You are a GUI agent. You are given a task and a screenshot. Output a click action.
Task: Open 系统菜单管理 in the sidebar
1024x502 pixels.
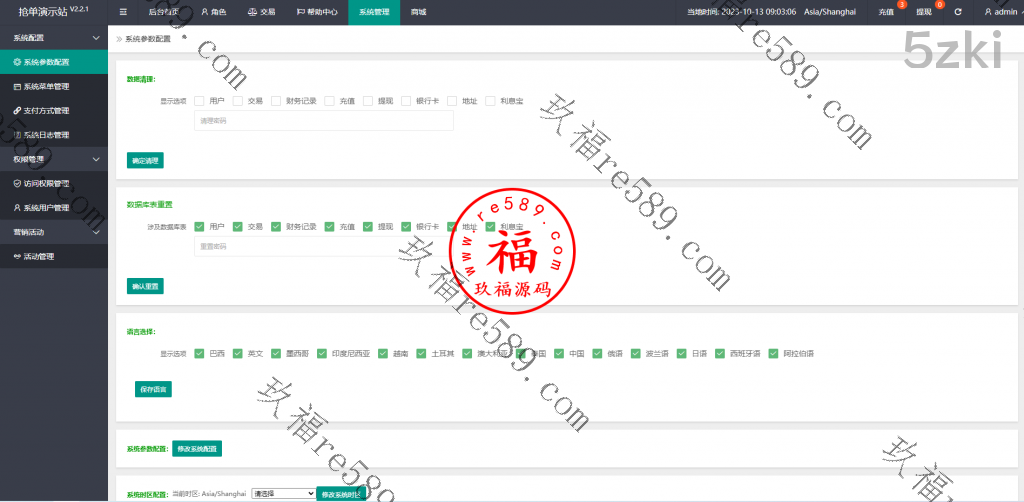point(46,86)
